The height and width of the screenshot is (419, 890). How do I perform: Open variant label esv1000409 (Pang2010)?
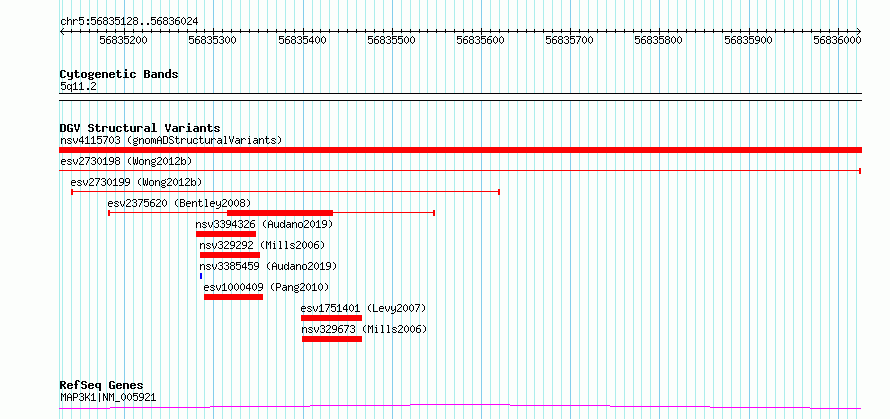pos(266,287)
